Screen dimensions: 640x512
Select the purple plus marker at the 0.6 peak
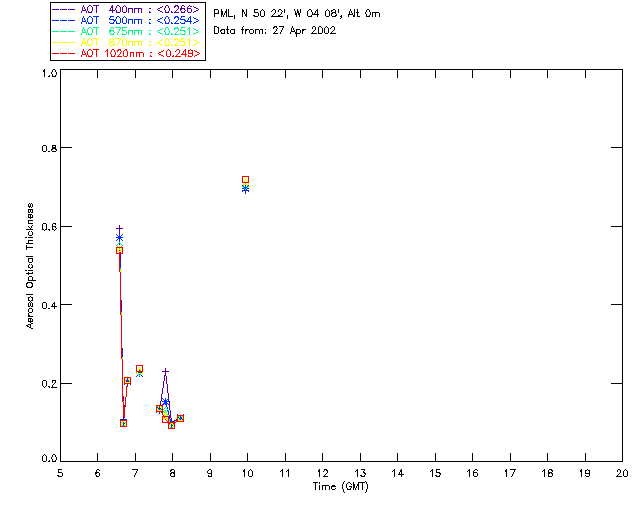click(119, 229)
